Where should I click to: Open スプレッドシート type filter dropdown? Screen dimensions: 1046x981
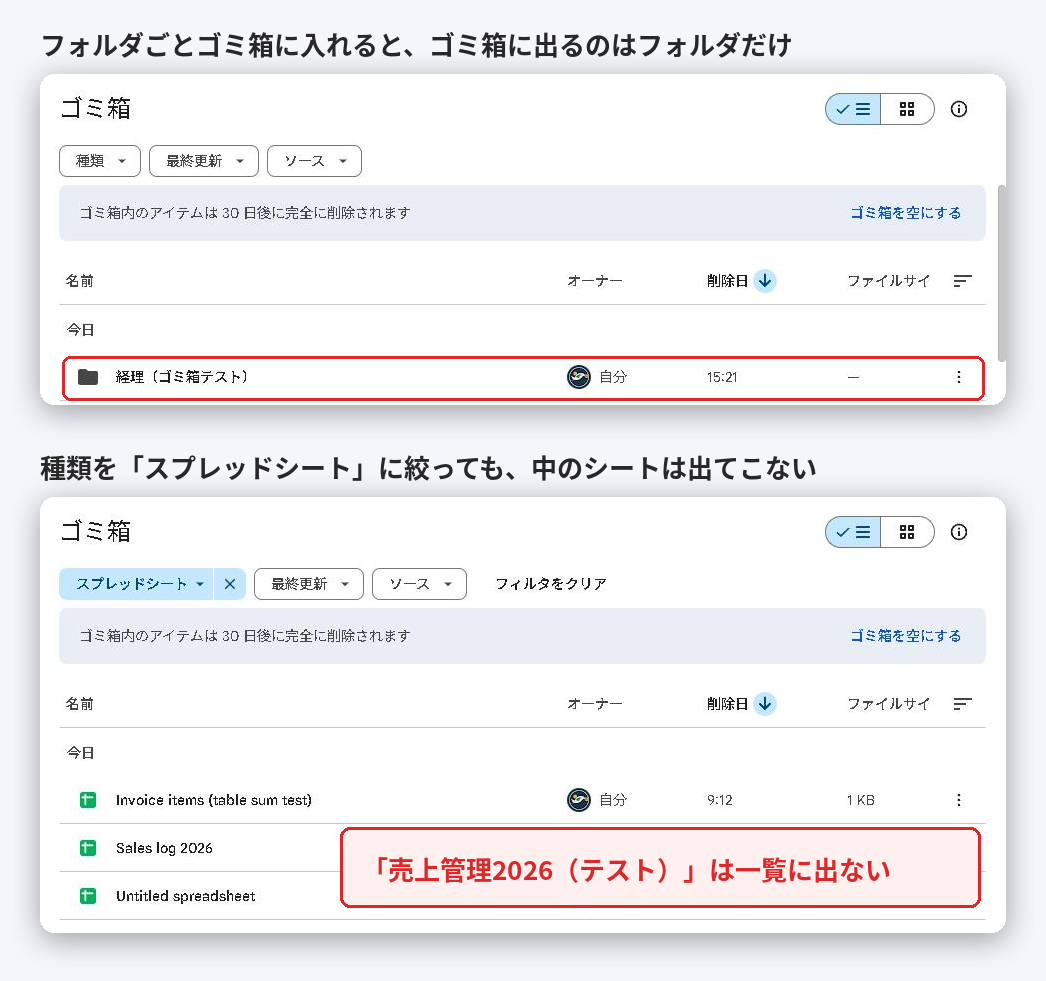[x=136, y=584]
